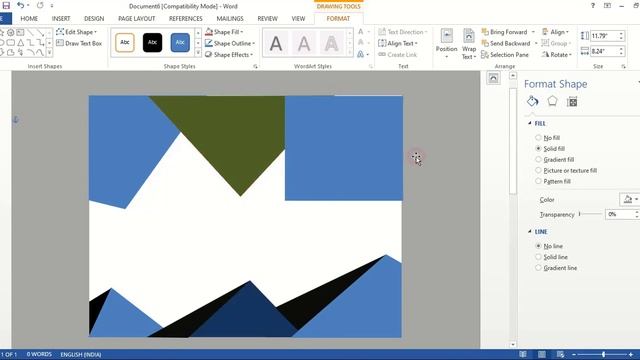Apply the black Abc shape style

pos(152,42)
